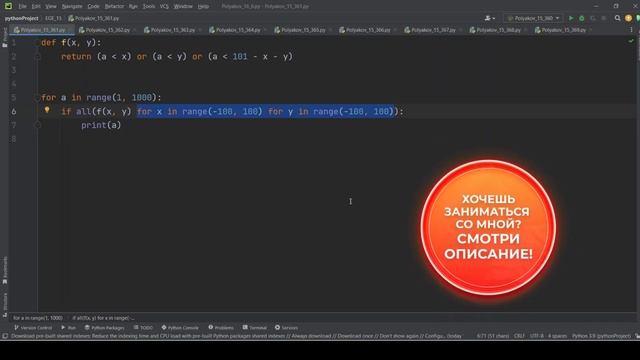The image size is (640, 360).
Task: Switch to the Polyakov_15_365.py tab
Action: pos(303,30)
